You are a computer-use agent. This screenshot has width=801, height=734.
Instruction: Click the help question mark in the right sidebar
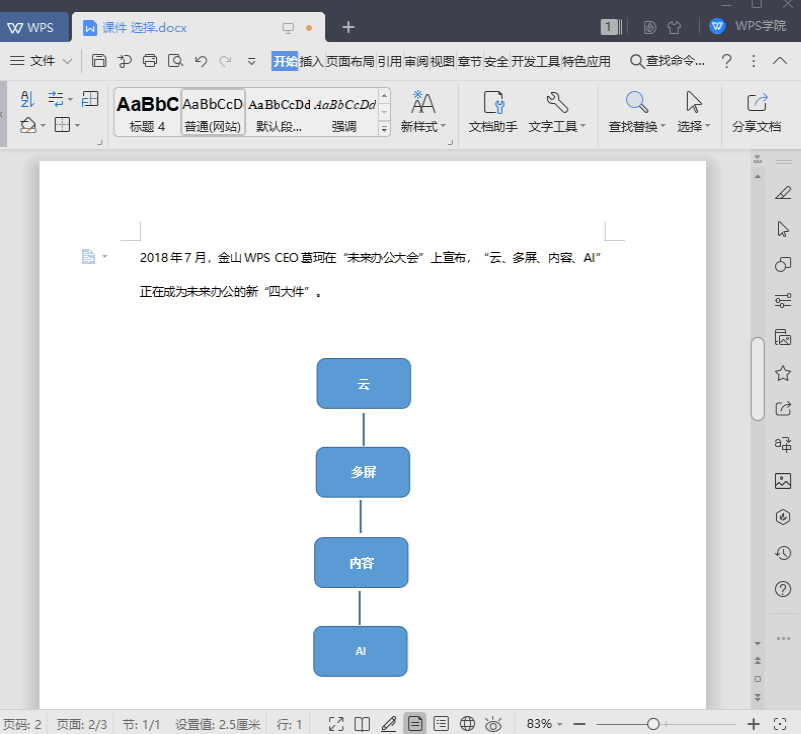click(x=783, y=589)
